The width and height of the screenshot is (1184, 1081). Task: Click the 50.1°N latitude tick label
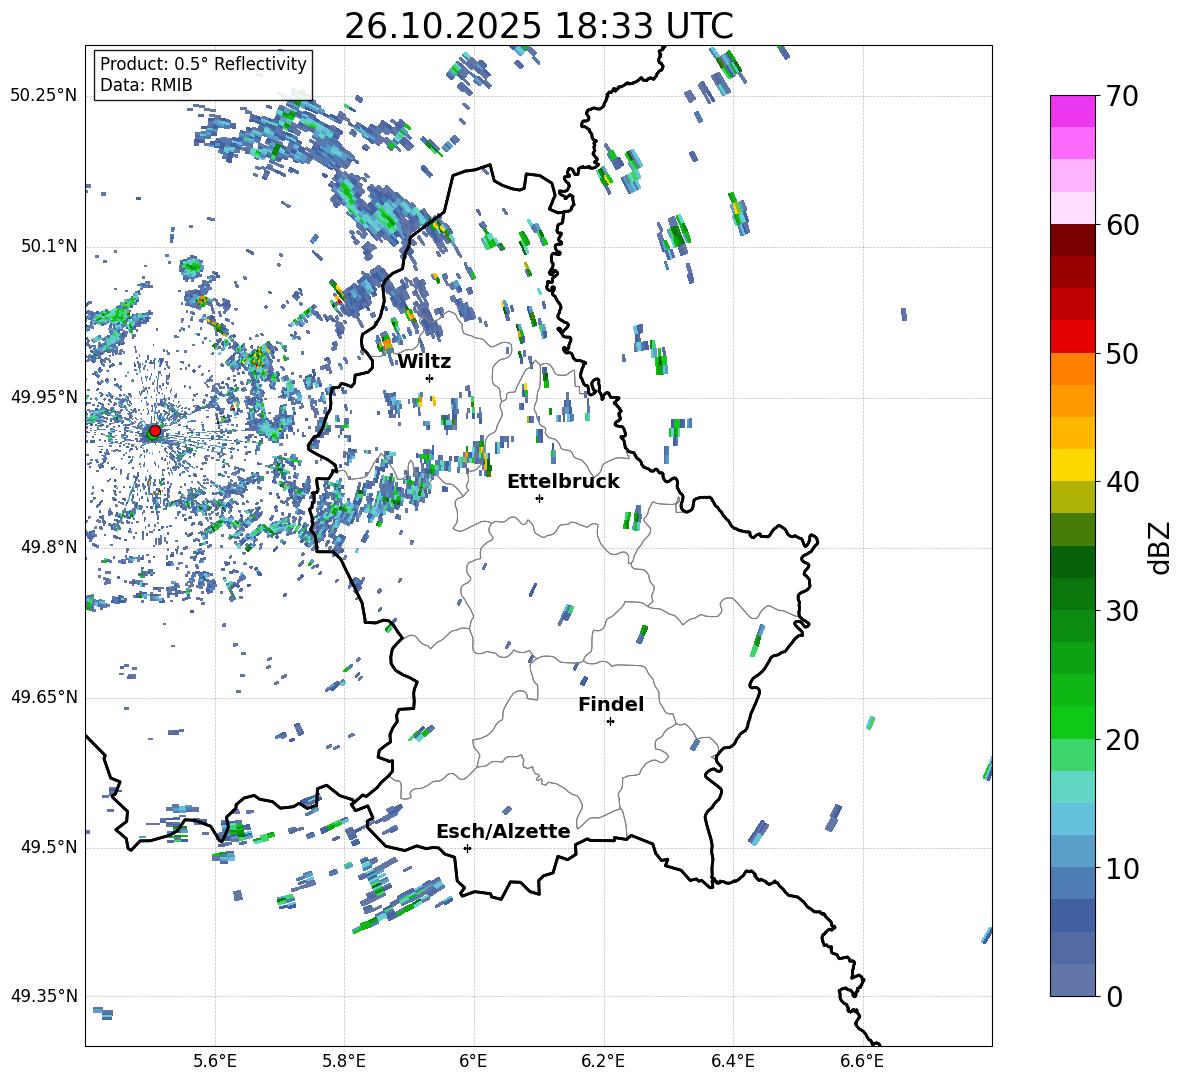point(44,247)
